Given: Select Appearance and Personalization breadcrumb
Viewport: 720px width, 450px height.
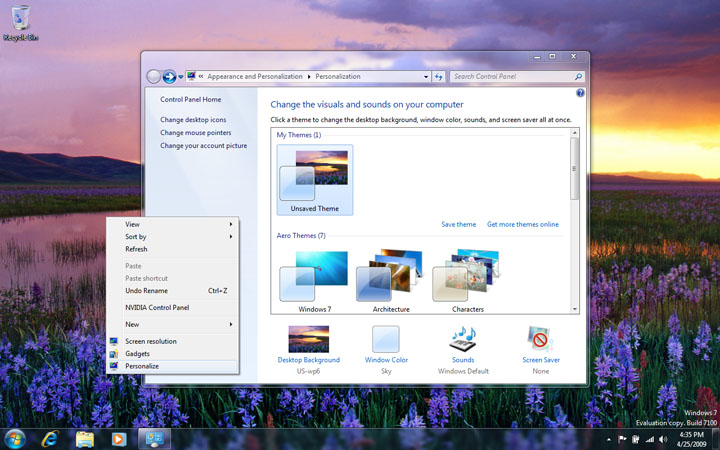Looking at the screenshot, I should tap(254, 77).
